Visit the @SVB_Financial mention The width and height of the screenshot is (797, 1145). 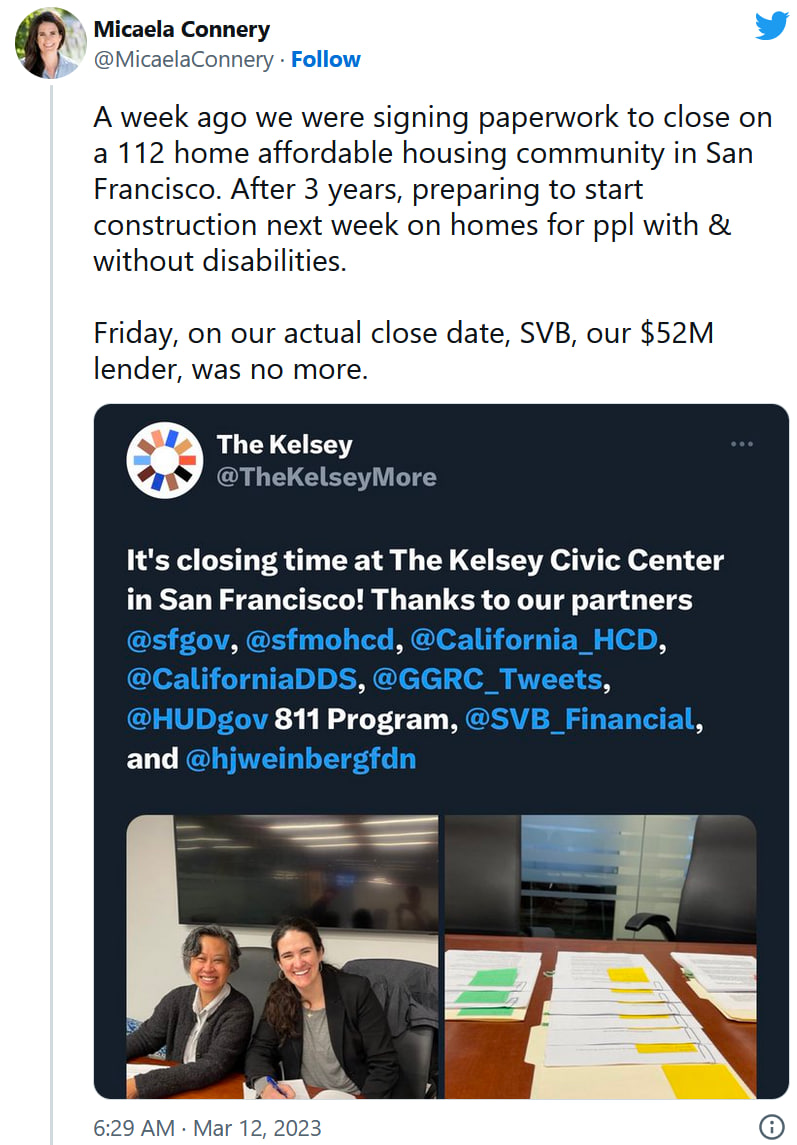(x=579, y=719)
